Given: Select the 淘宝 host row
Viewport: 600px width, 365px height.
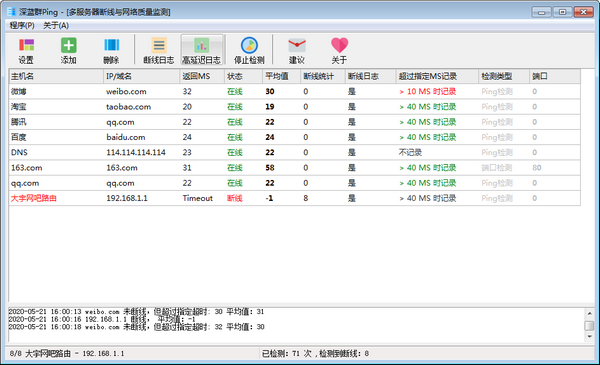Looking at the screenshot, I should [x=294, y=107].
